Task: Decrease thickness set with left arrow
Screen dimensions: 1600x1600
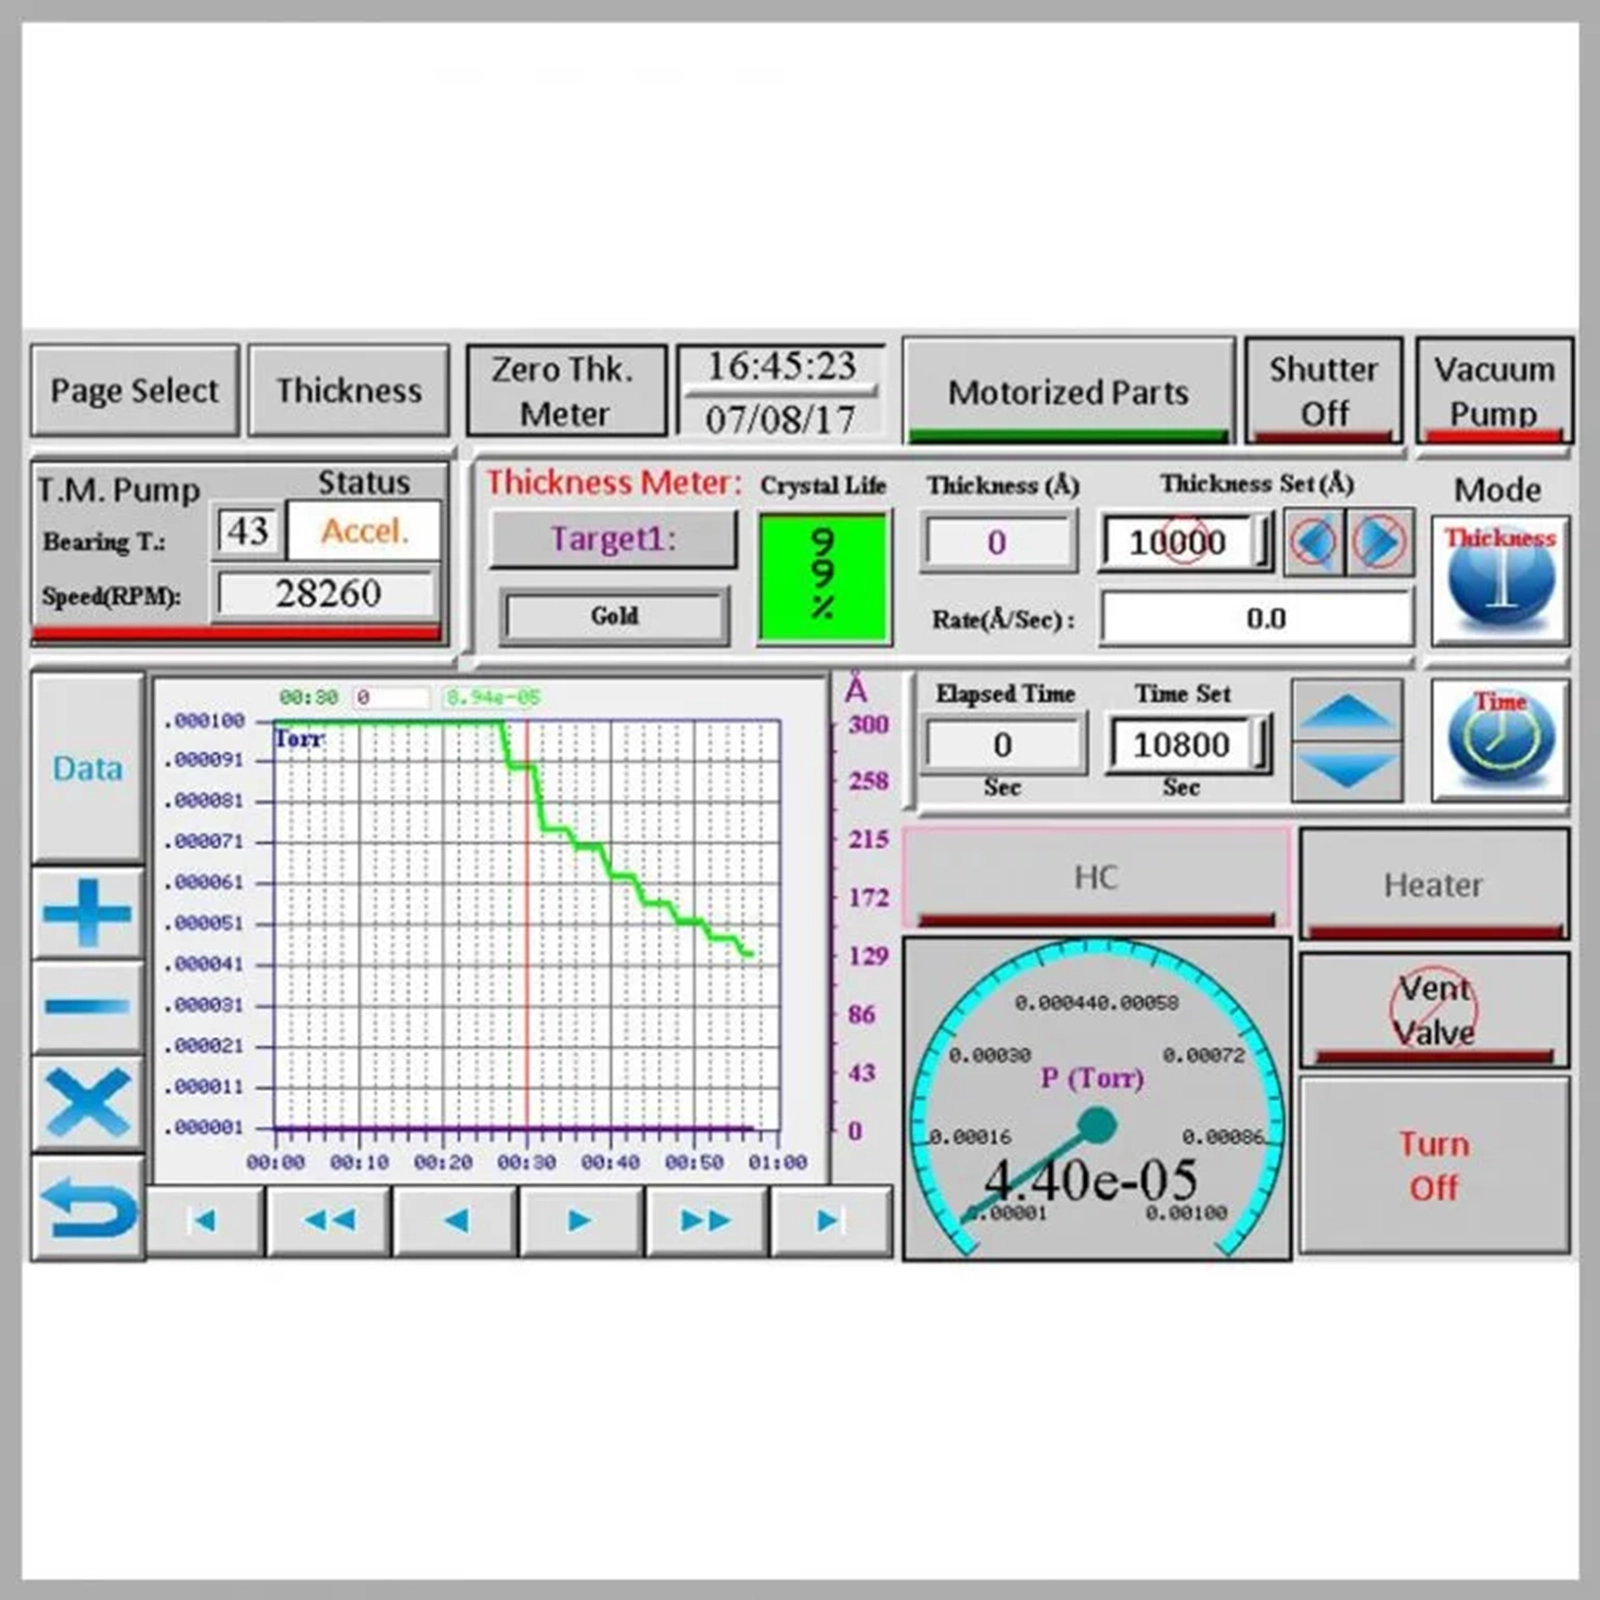Action: tap(1314, 542)
